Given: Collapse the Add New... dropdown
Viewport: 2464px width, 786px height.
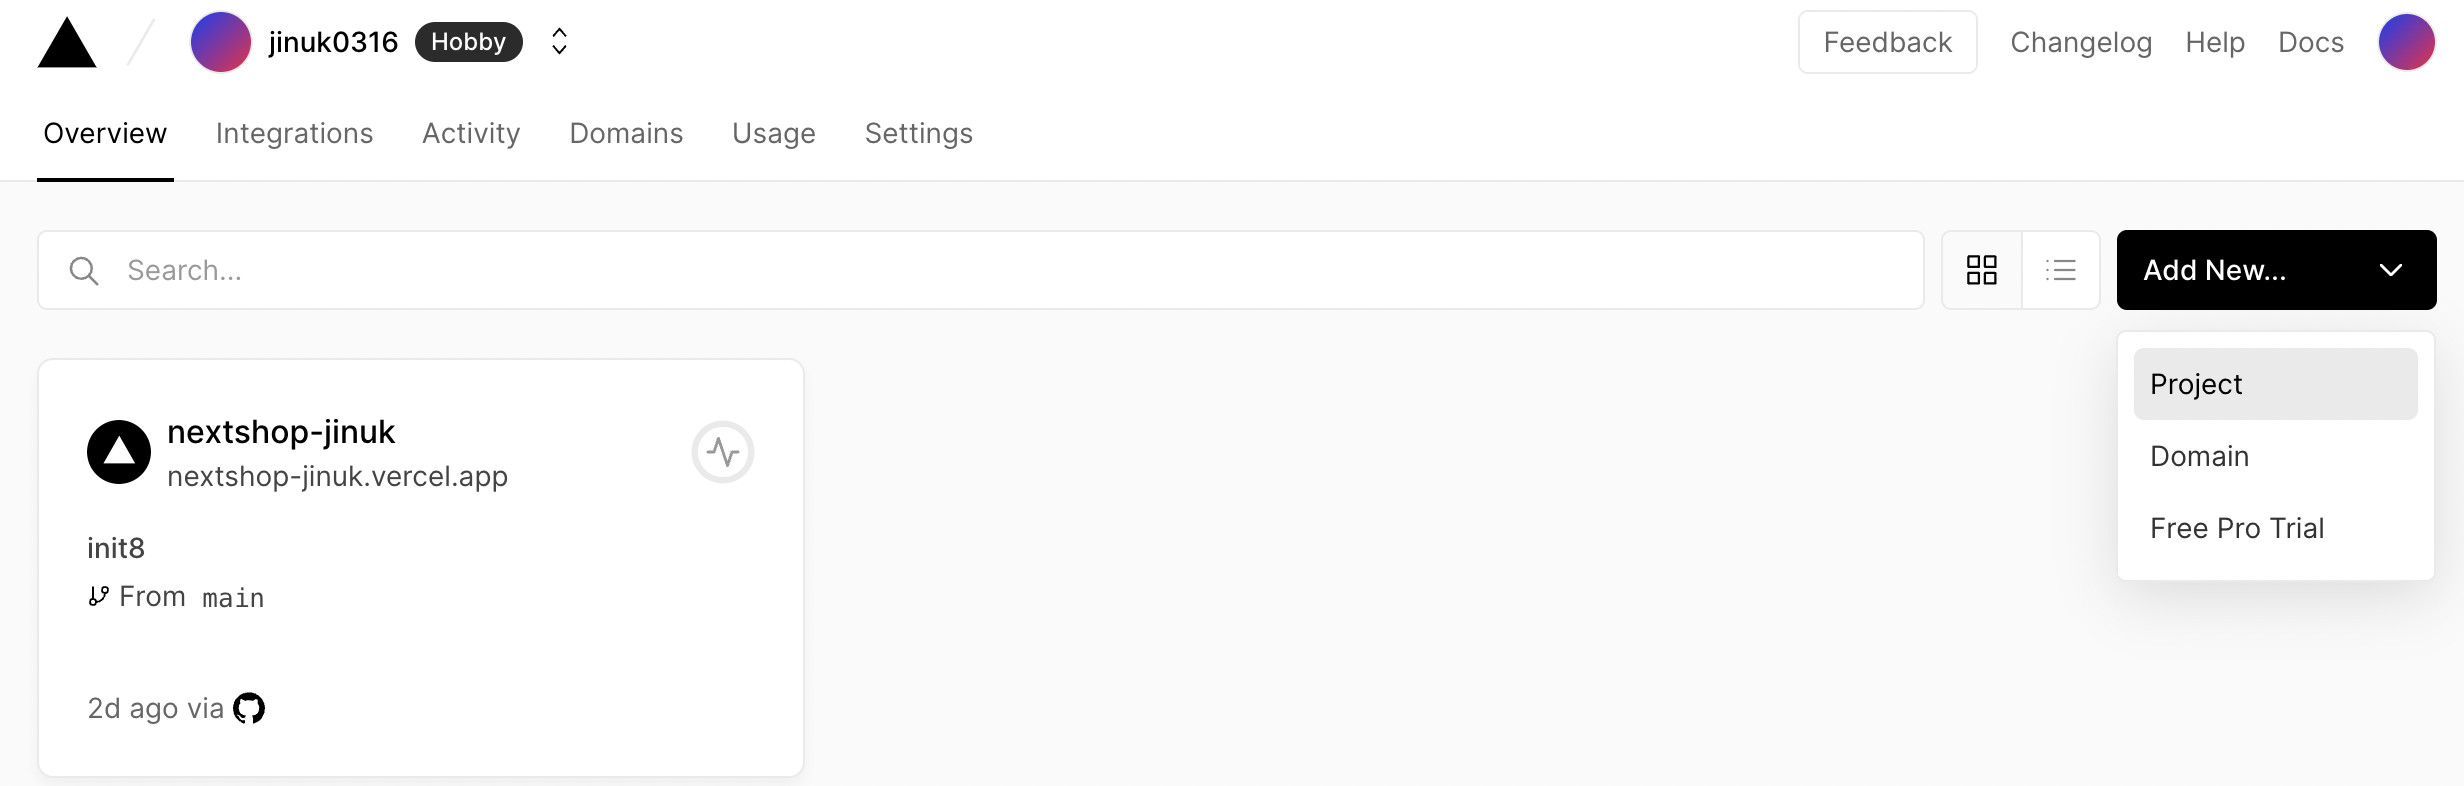Looking at the screenshot, I should tap(2276, 270).
